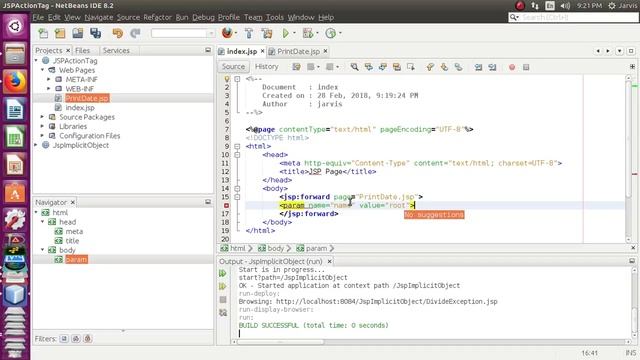This screenshot has height=360, width=640.
Task: Open Ubuntu Dash home button
Action: (15, 26)
